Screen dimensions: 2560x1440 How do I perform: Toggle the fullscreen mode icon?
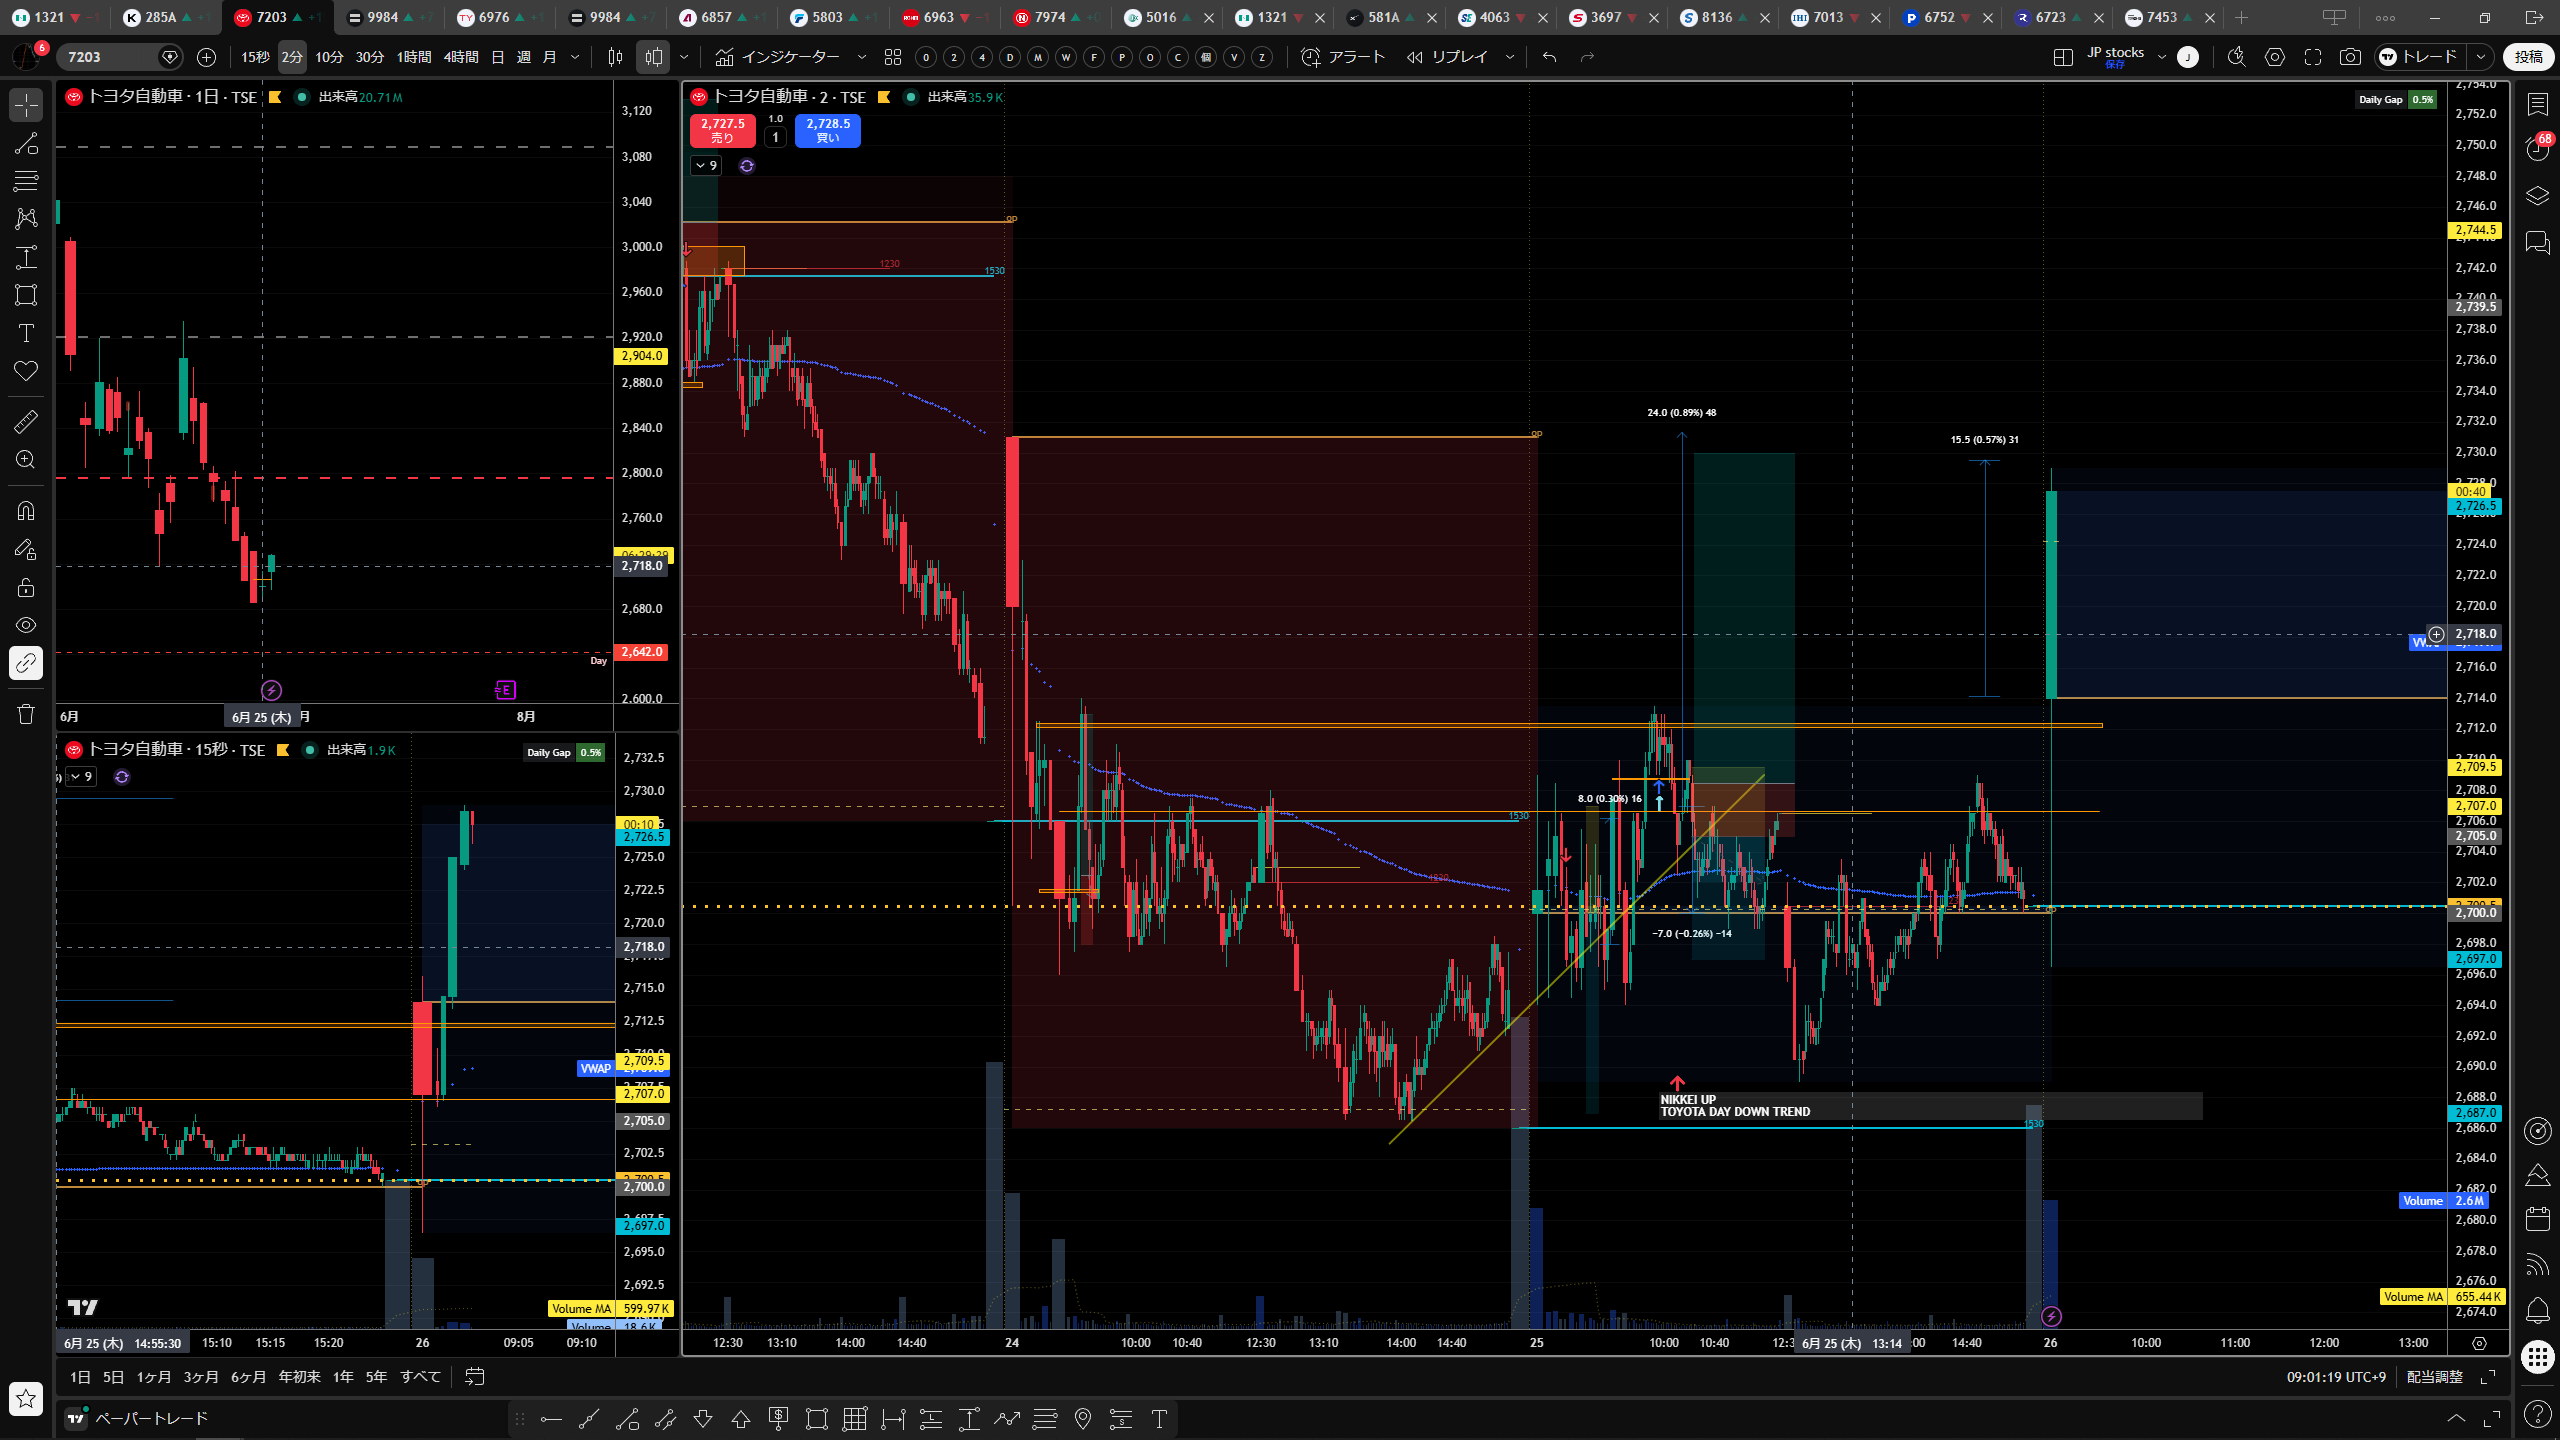point(2312,57)
